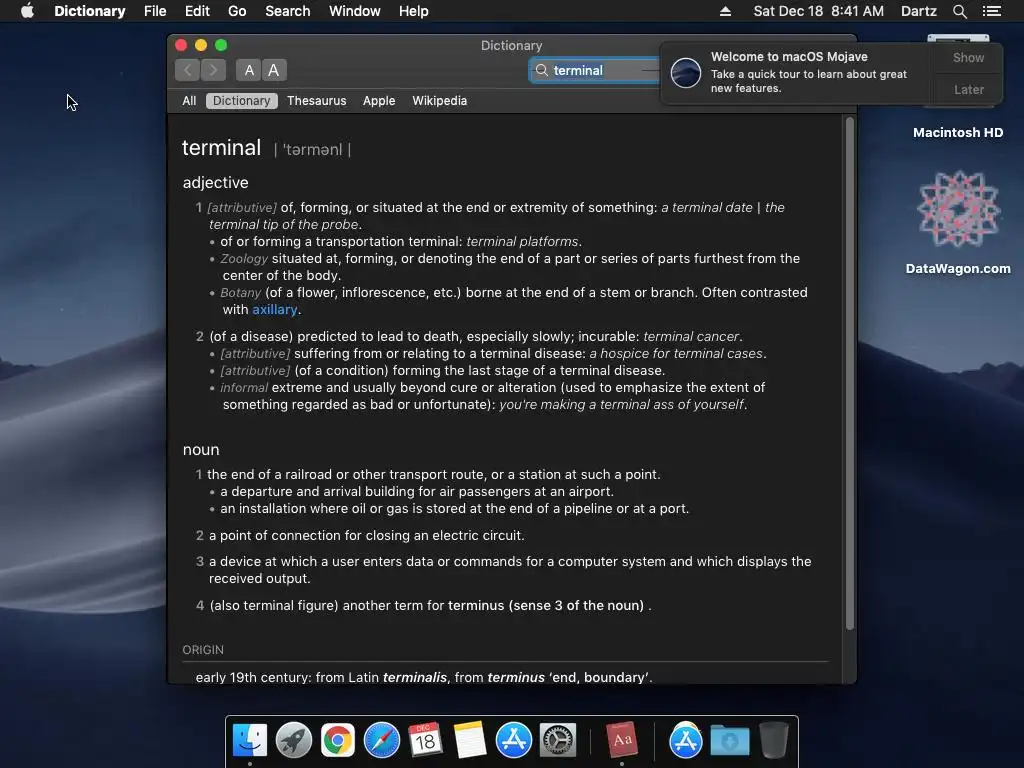Click the 'ORIGIN' heading
The width and height of the screenshot is (1024, 768).
(x=203, y=650)
